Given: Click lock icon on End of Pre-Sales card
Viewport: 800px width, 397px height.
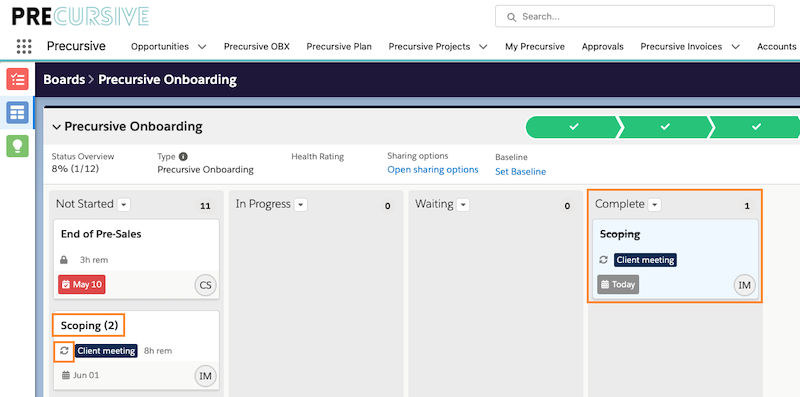Looking at the screenshot, I should coord(64,260).
